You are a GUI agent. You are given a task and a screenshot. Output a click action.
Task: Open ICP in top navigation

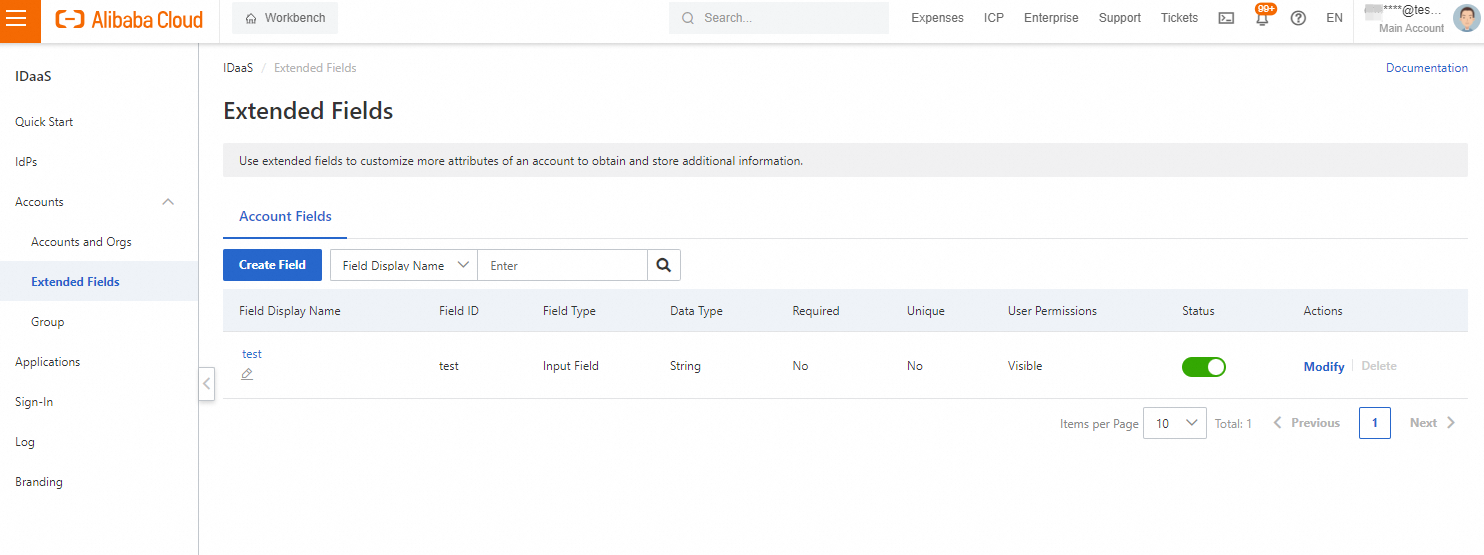click(994, 18)
